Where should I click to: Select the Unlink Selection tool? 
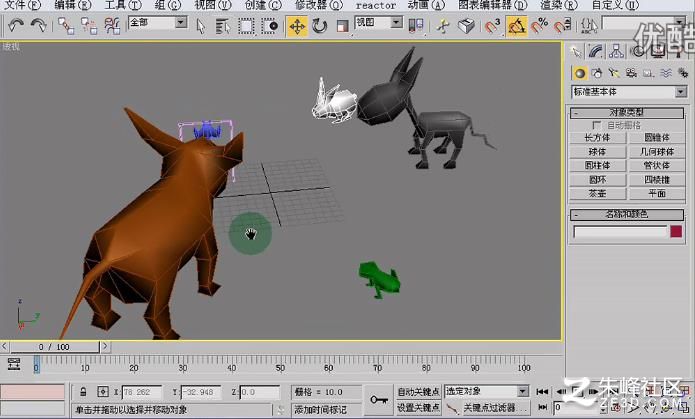pos(89,26)
